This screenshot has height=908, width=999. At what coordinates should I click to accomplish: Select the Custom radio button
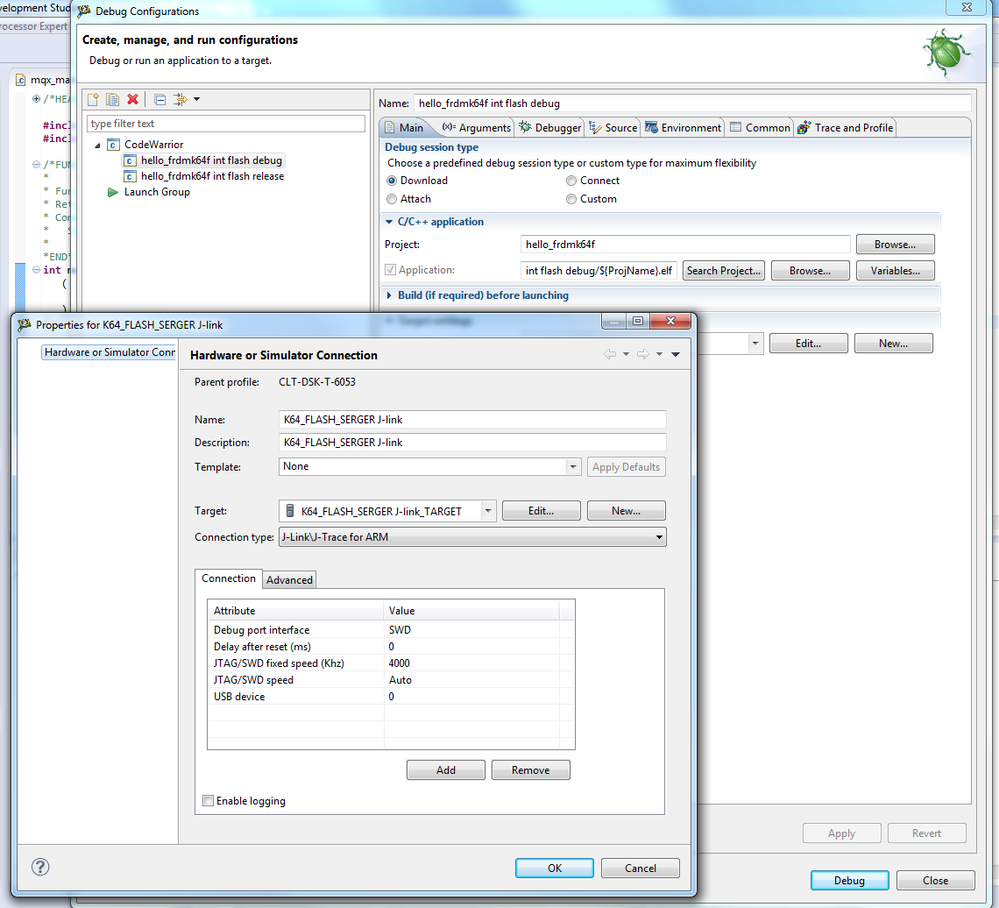571,199
